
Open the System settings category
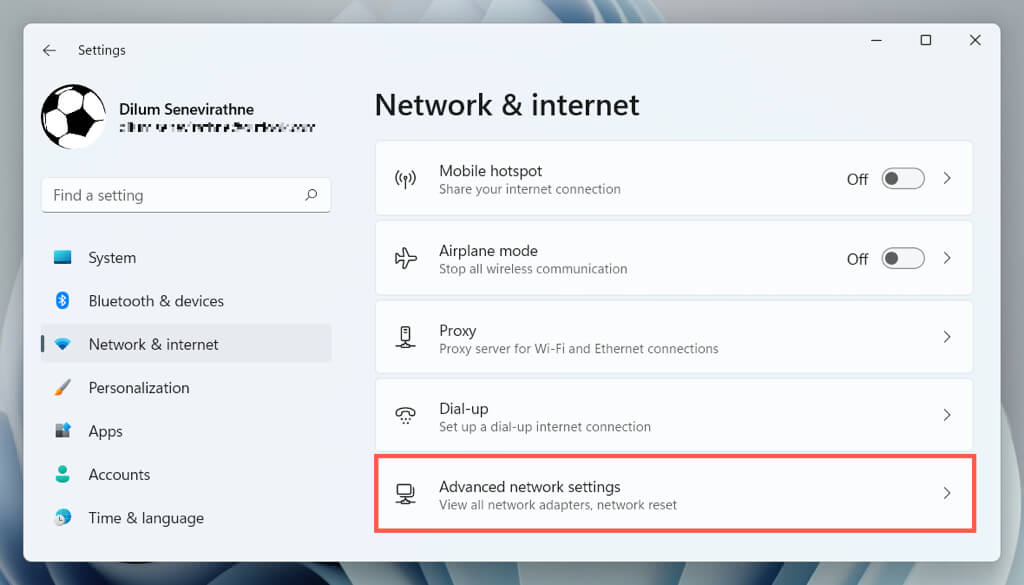(112, 258)
